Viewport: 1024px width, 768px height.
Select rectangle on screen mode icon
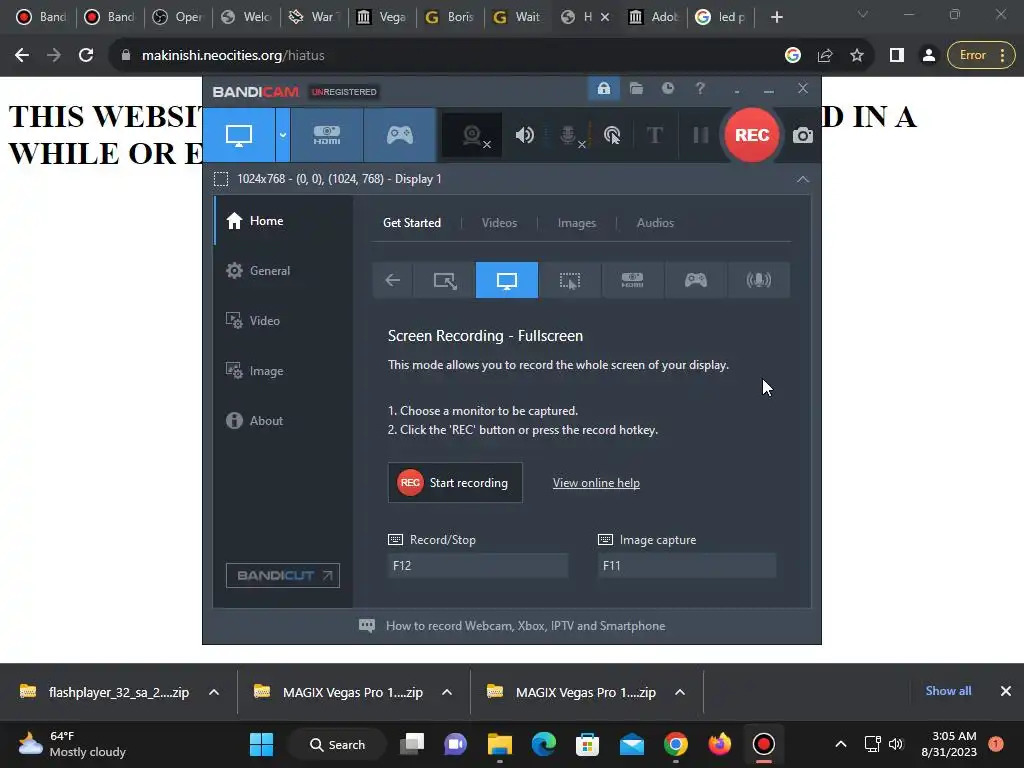[445, 280]
